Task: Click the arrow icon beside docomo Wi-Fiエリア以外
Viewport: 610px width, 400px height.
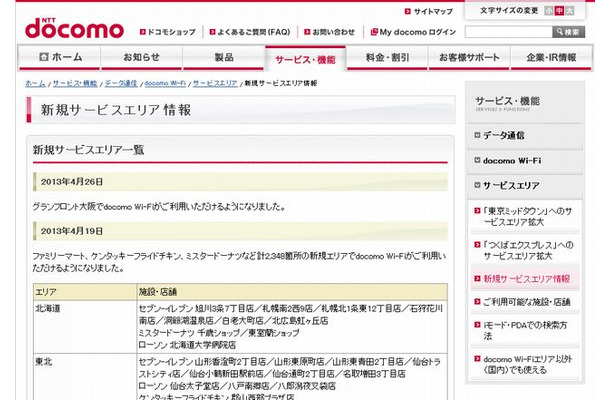Action: coord(477,359)
